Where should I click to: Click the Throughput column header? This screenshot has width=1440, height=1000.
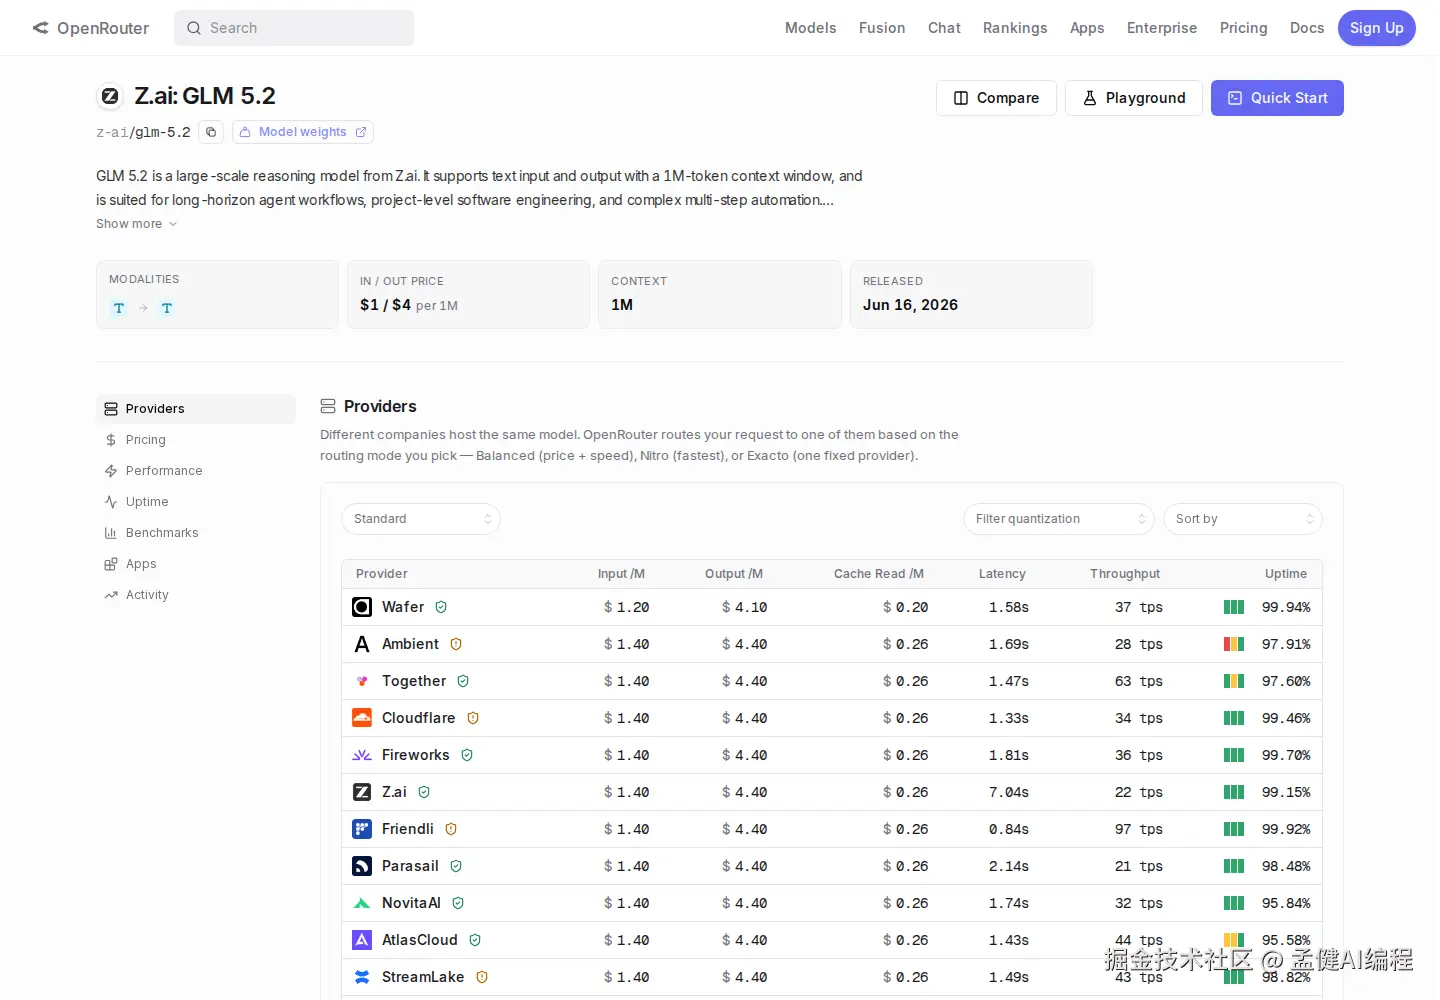click(x=1125, y=574)
